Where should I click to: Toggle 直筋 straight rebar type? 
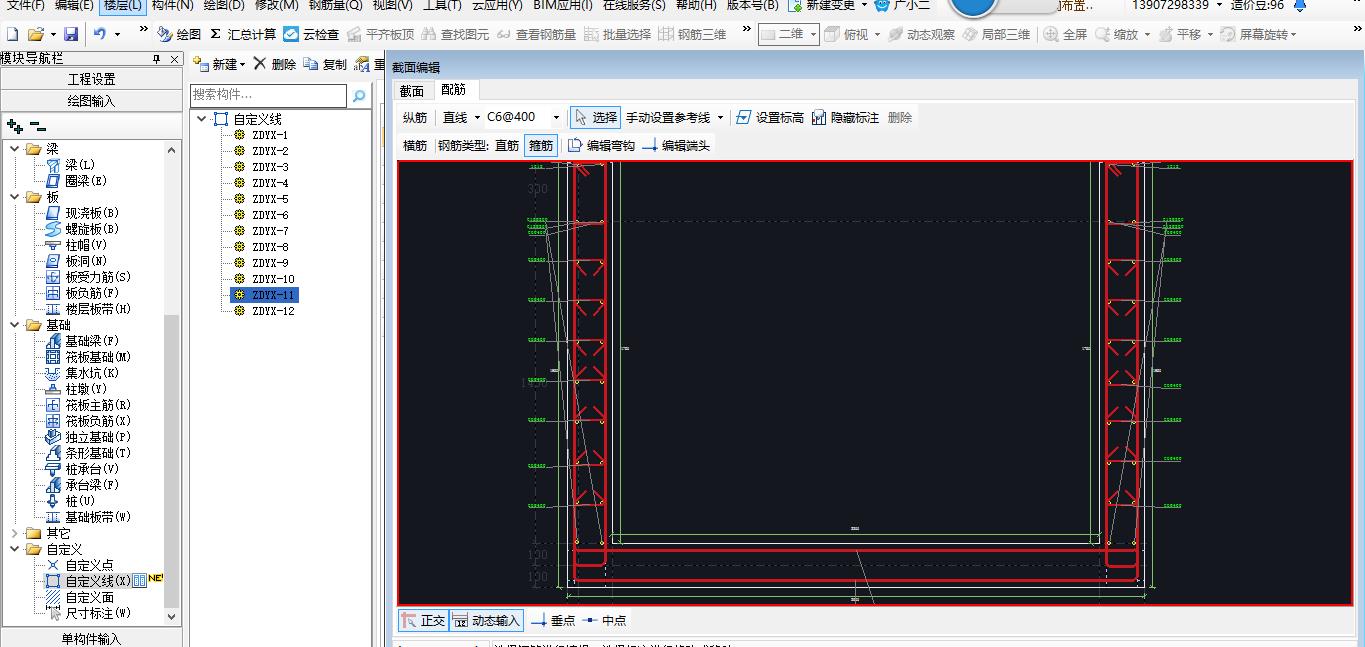tap(507, 145)
